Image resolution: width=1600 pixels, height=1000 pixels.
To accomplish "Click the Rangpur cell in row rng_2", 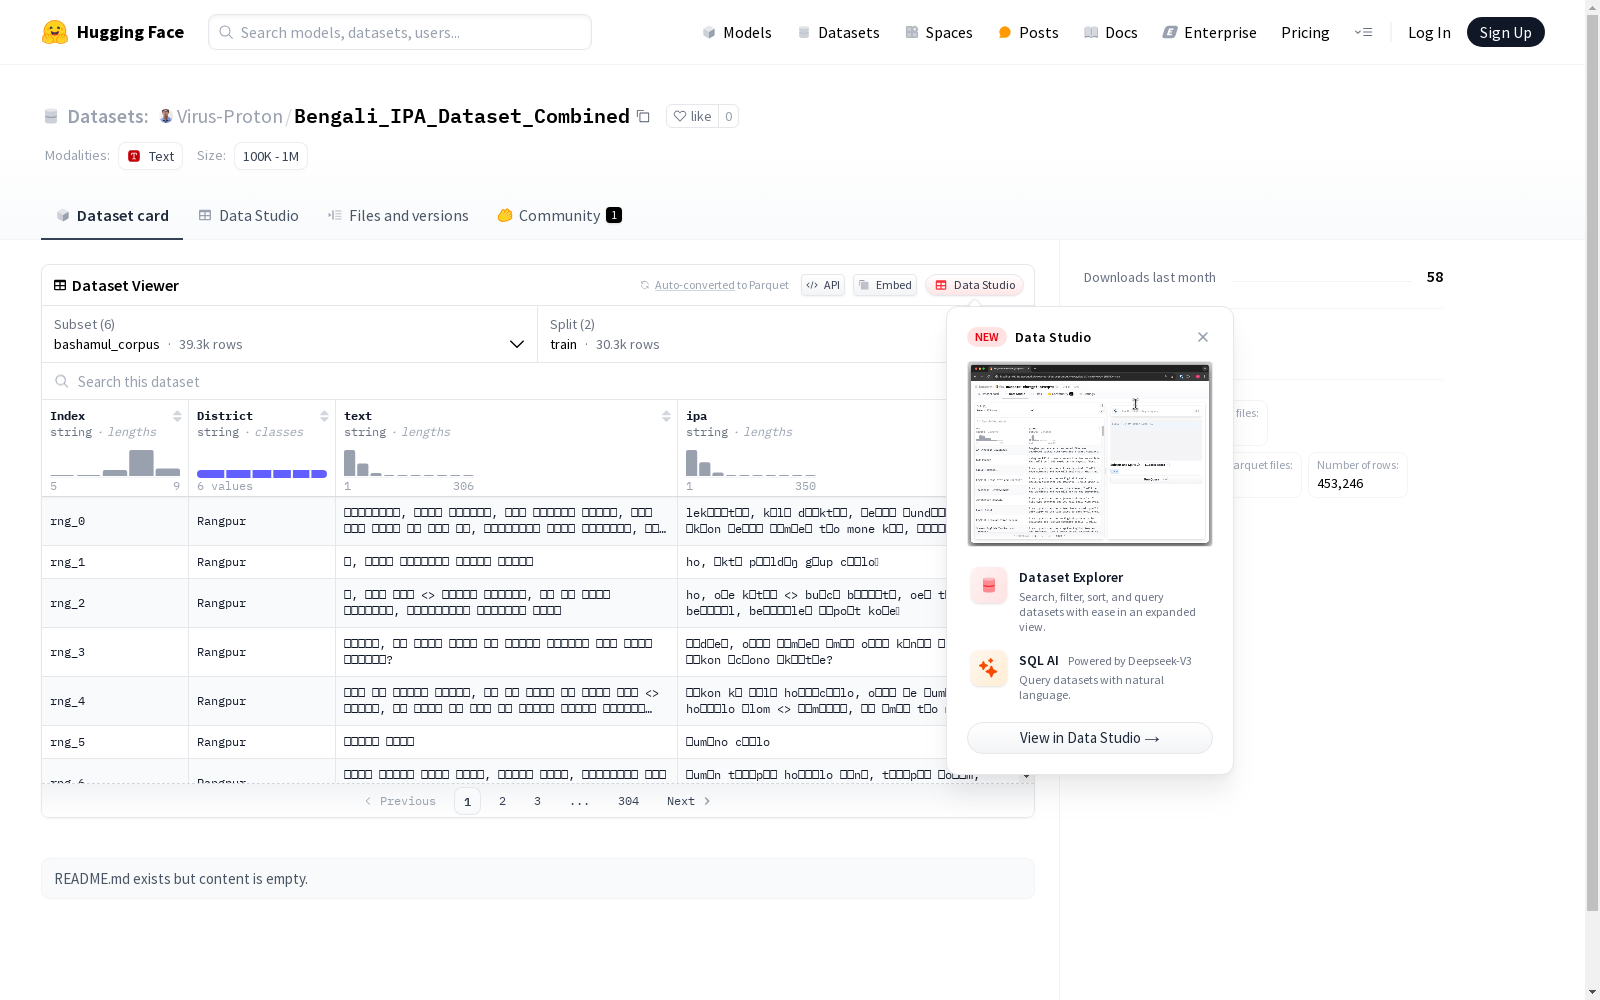I will 262,603.
